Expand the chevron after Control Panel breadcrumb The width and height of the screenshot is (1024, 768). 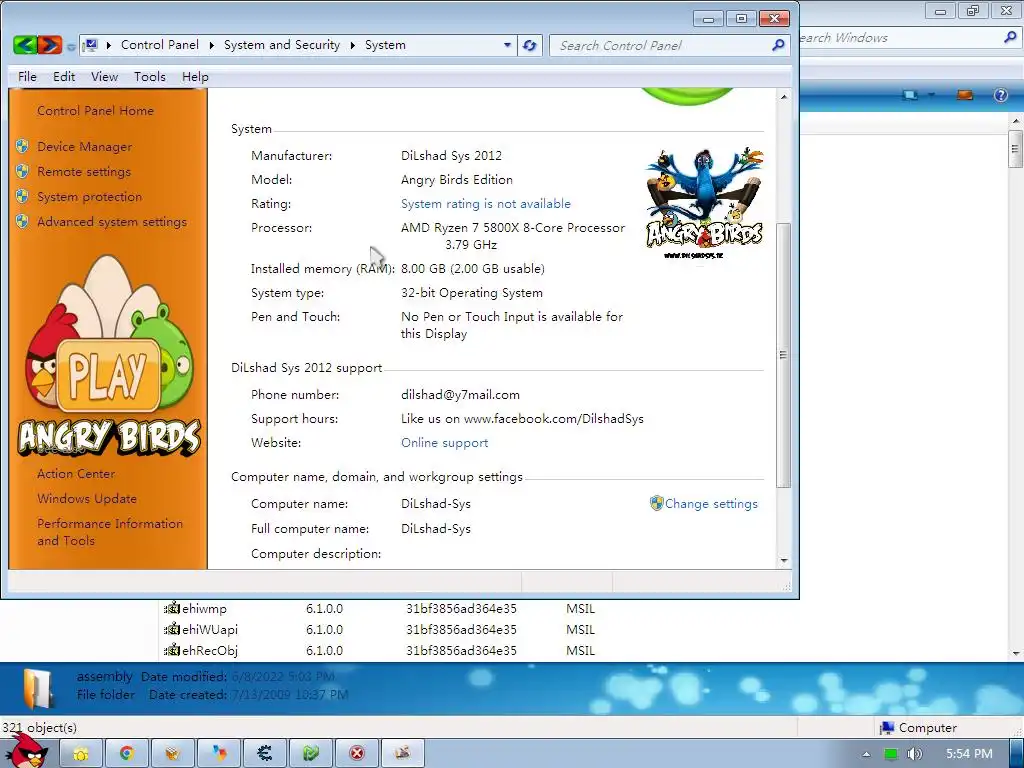point(212,45)
